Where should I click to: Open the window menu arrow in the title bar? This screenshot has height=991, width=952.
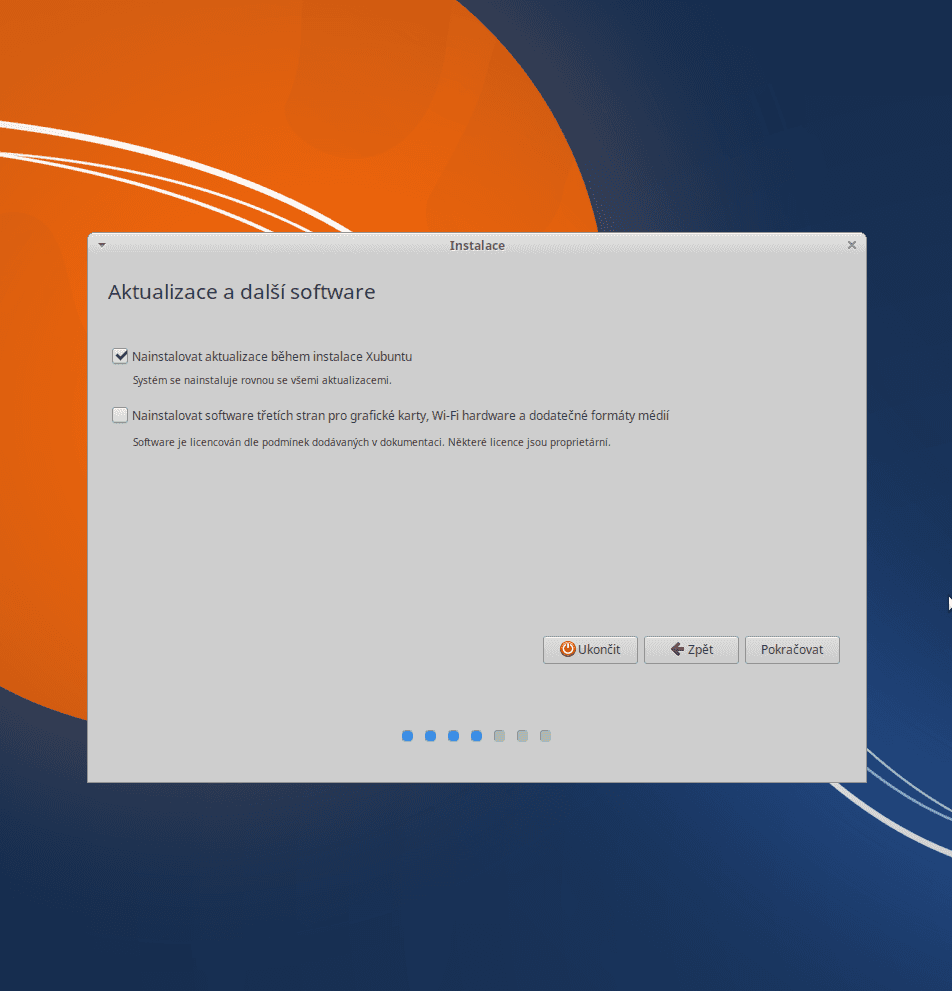coord(101,244)
